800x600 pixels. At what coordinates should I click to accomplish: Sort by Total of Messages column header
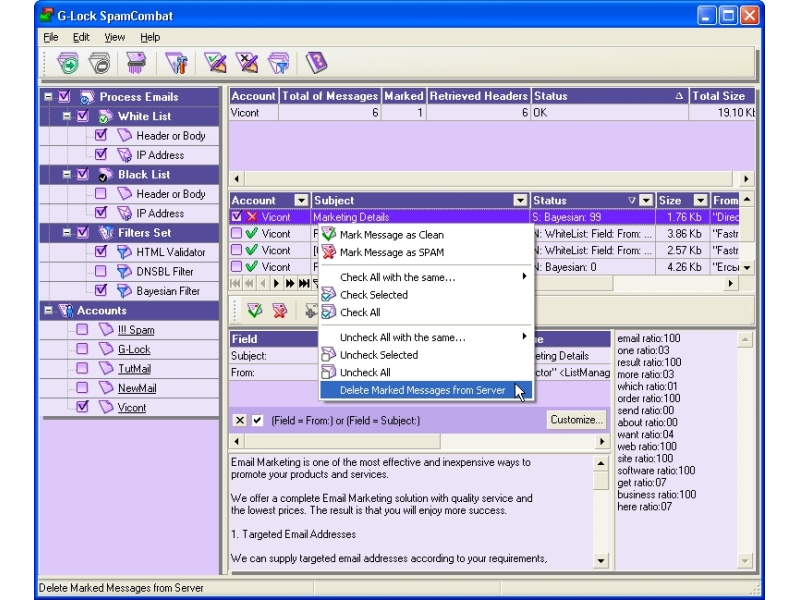[330, 96]
